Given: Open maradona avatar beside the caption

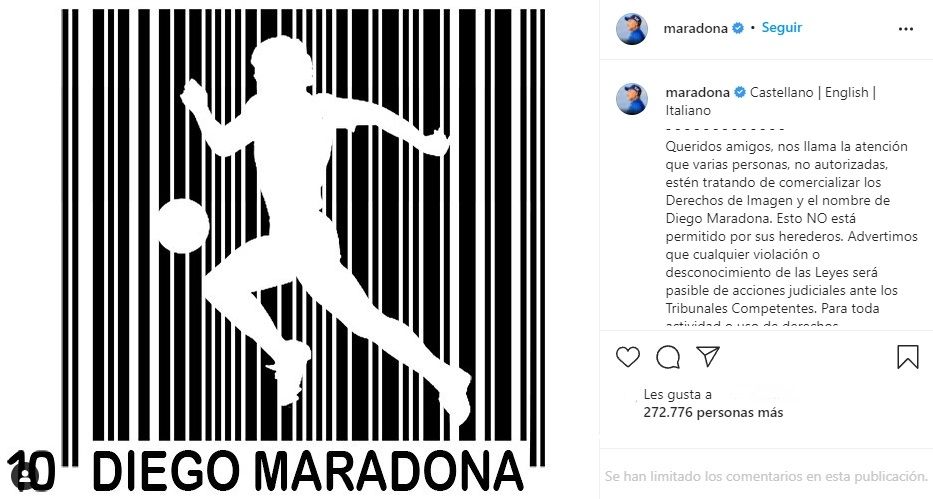Looking at the screenshot, I should (x=632, y=99).
